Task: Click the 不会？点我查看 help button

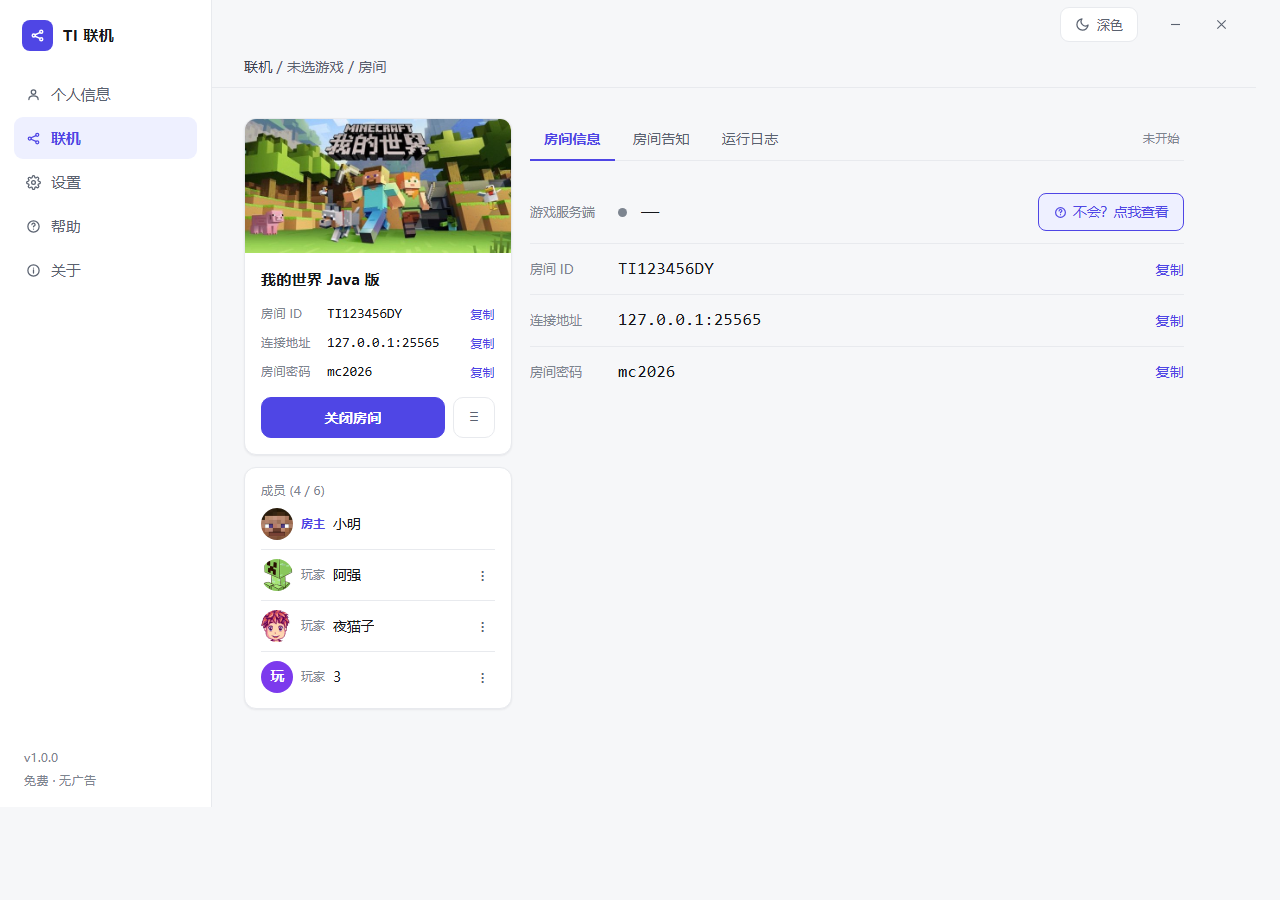Action: pos(1111,212)
